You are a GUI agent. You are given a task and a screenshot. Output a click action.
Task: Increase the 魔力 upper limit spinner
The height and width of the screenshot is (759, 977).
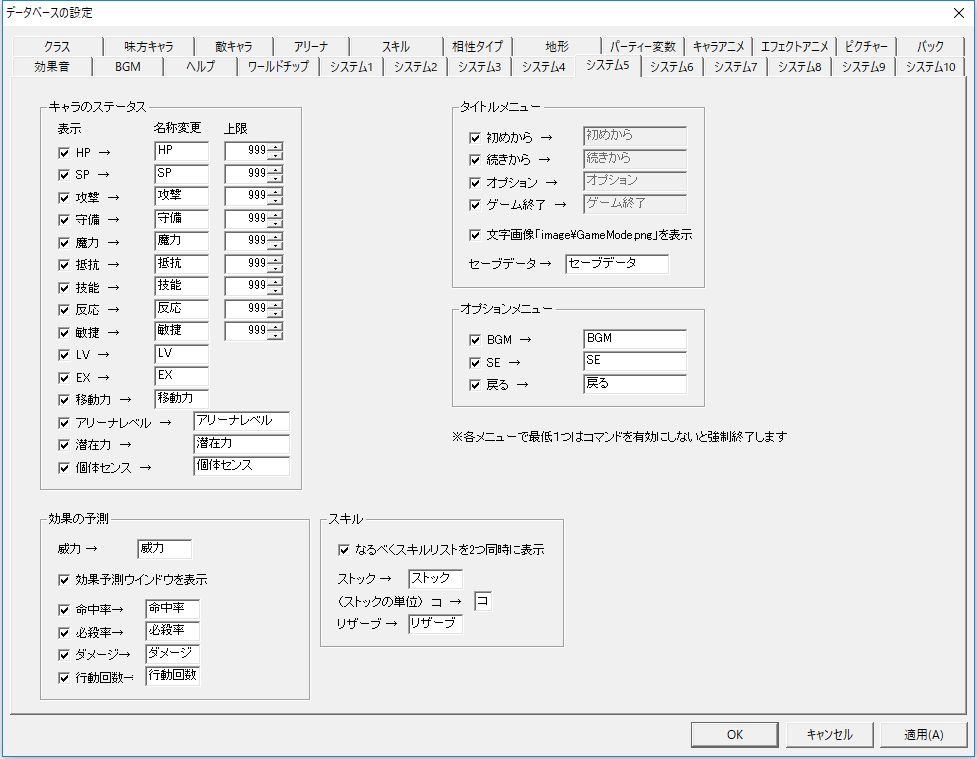click(x=275, y=236)
